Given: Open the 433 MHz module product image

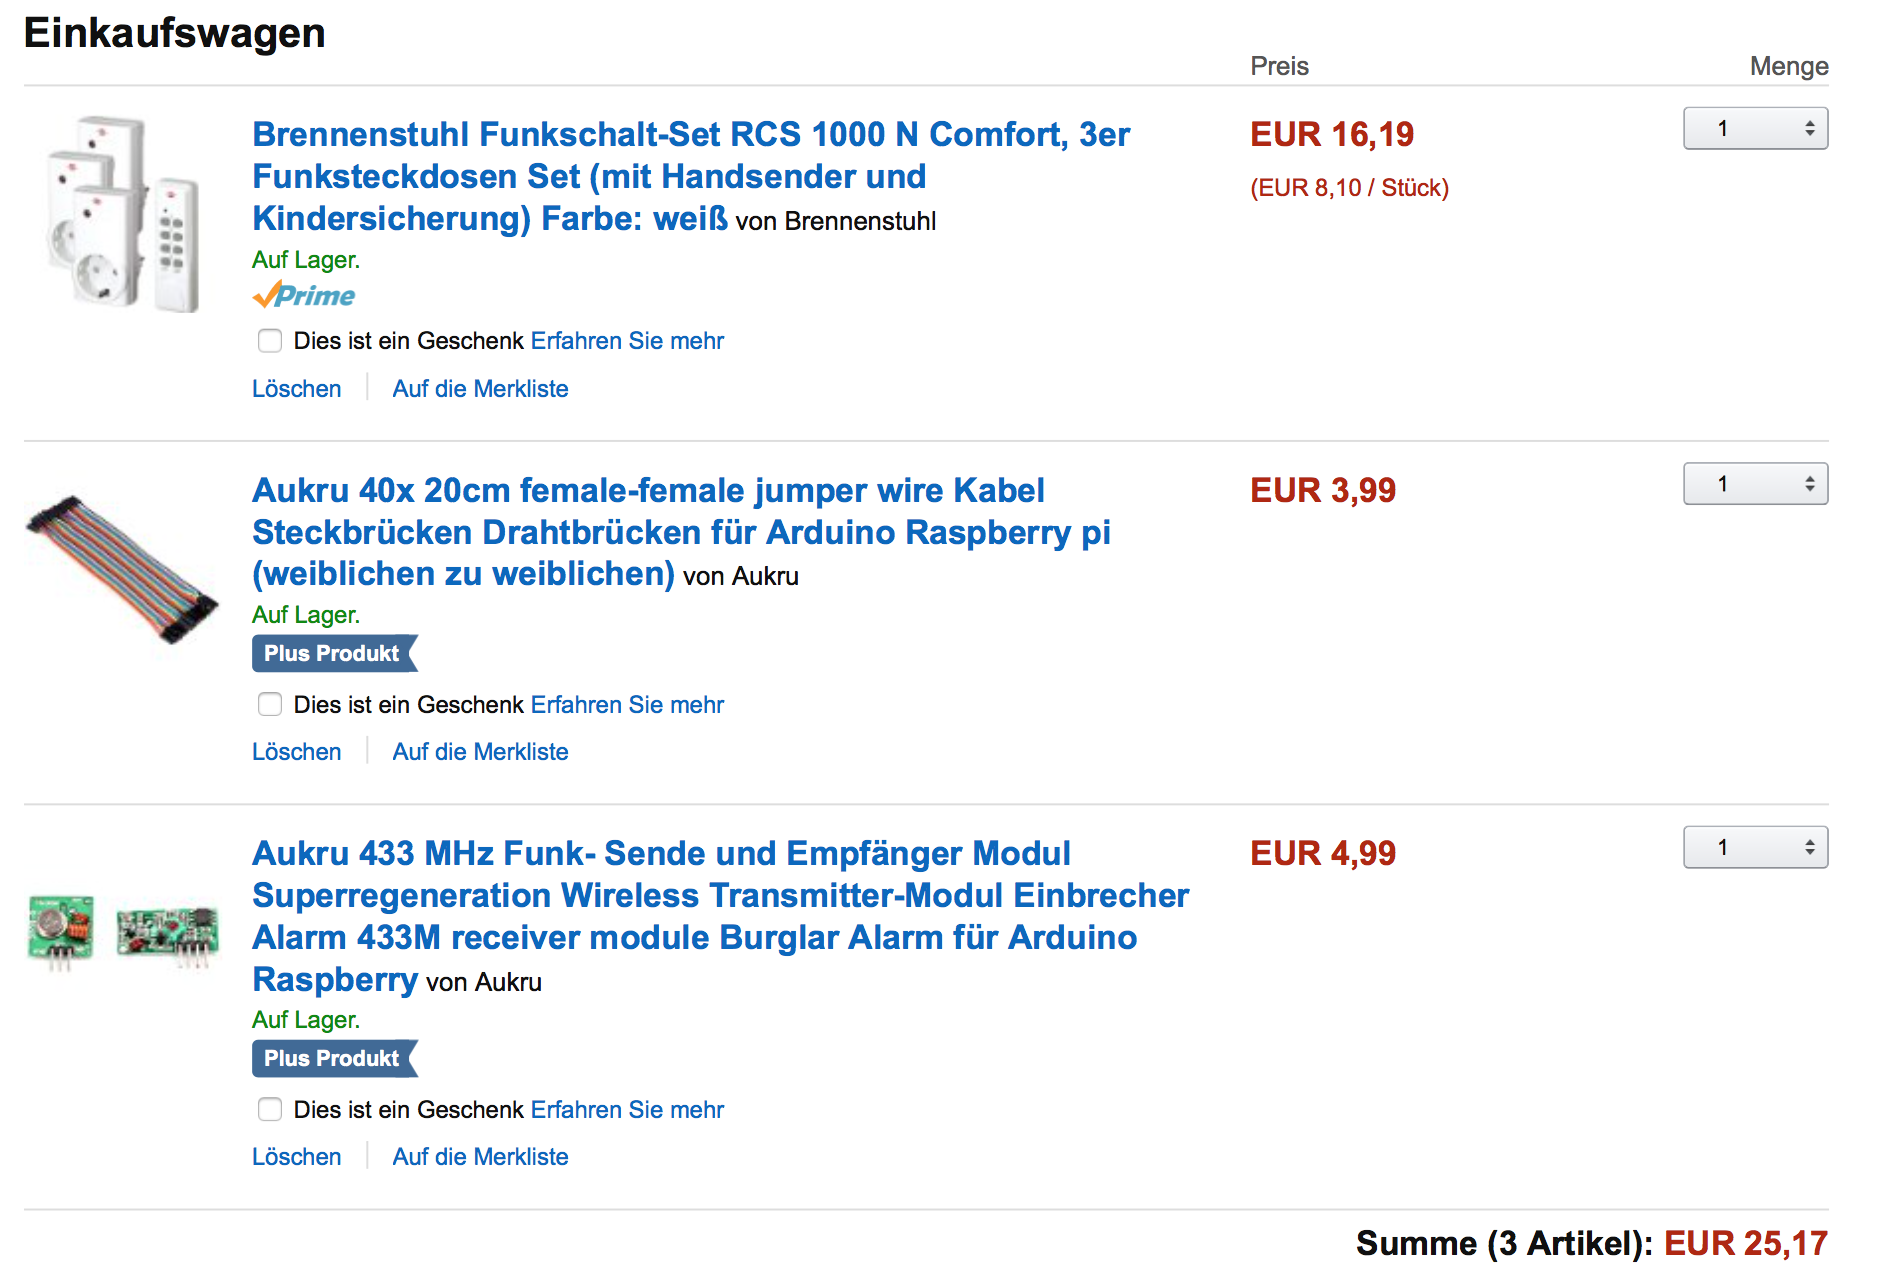Looking at the screenshot, I should pos(122,931).
